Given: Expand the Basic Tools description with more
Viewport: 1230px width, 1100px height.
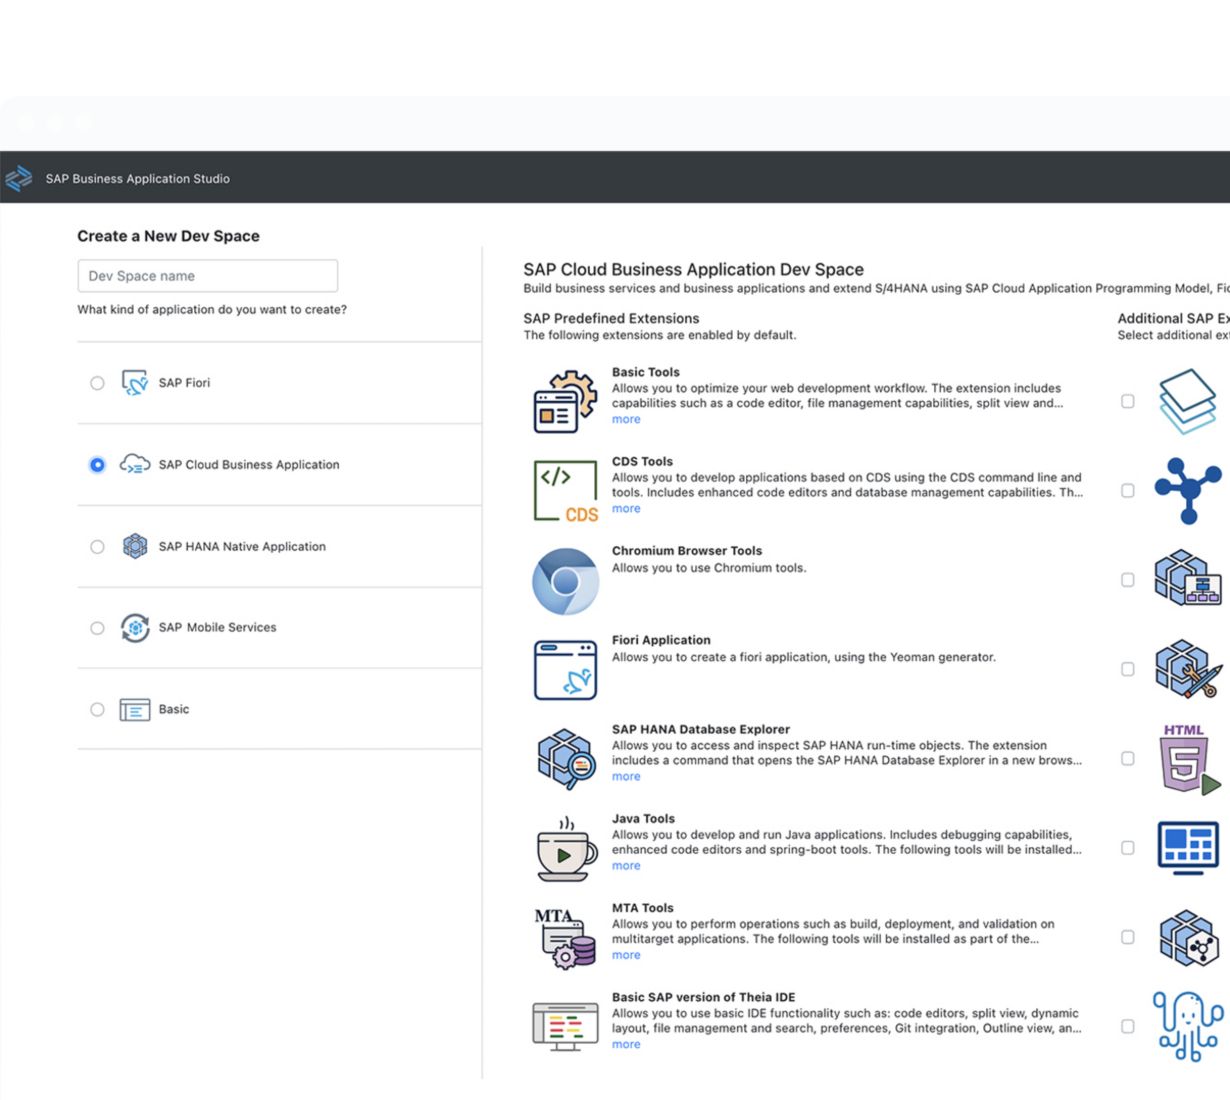Looking at the screenshot, I should pyautogui.click(x=626, y=420).
